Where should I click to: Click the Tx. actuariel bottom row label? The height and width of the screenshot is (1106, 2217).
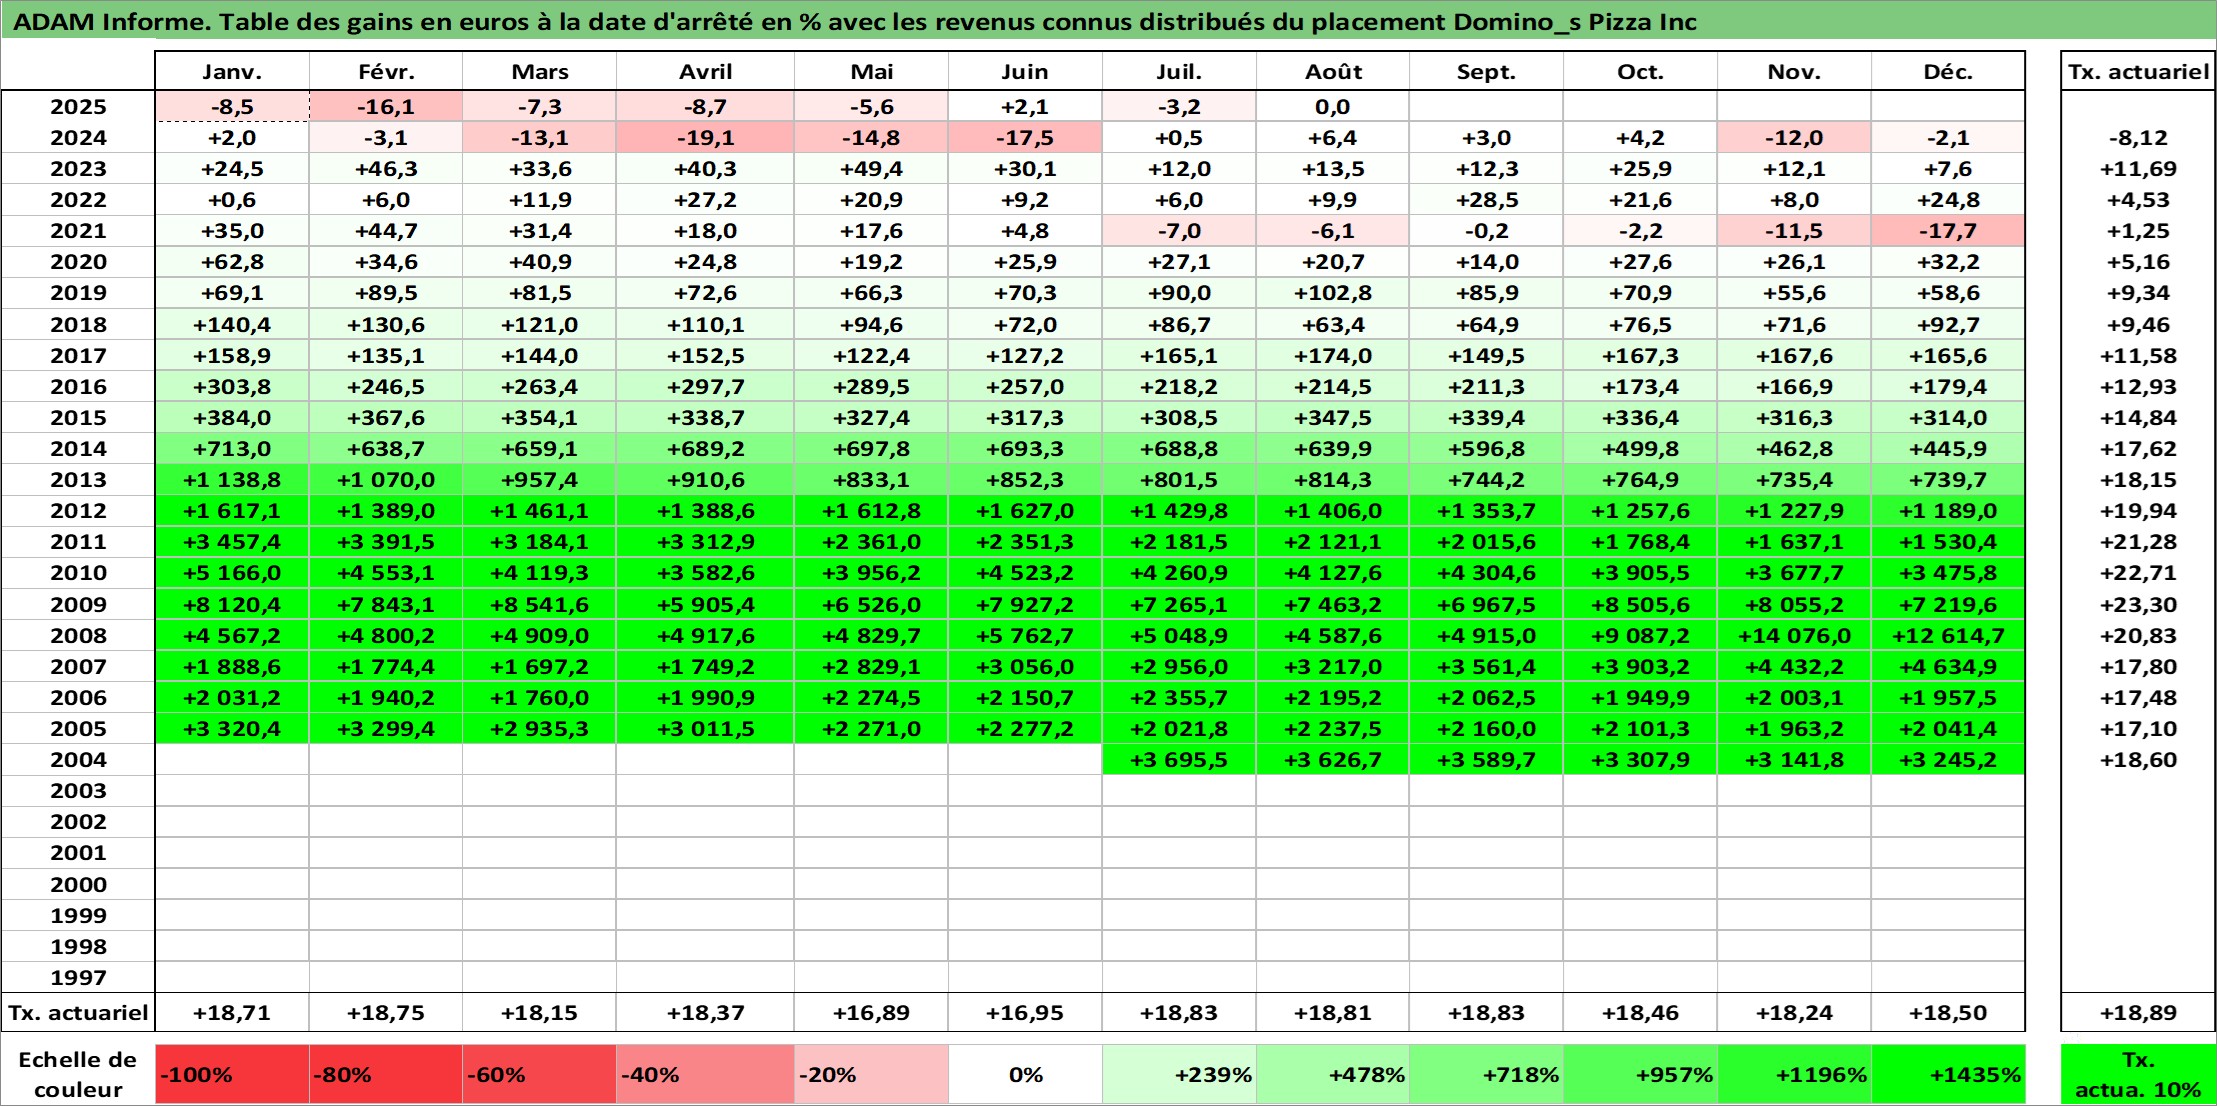click(78, 1013)
